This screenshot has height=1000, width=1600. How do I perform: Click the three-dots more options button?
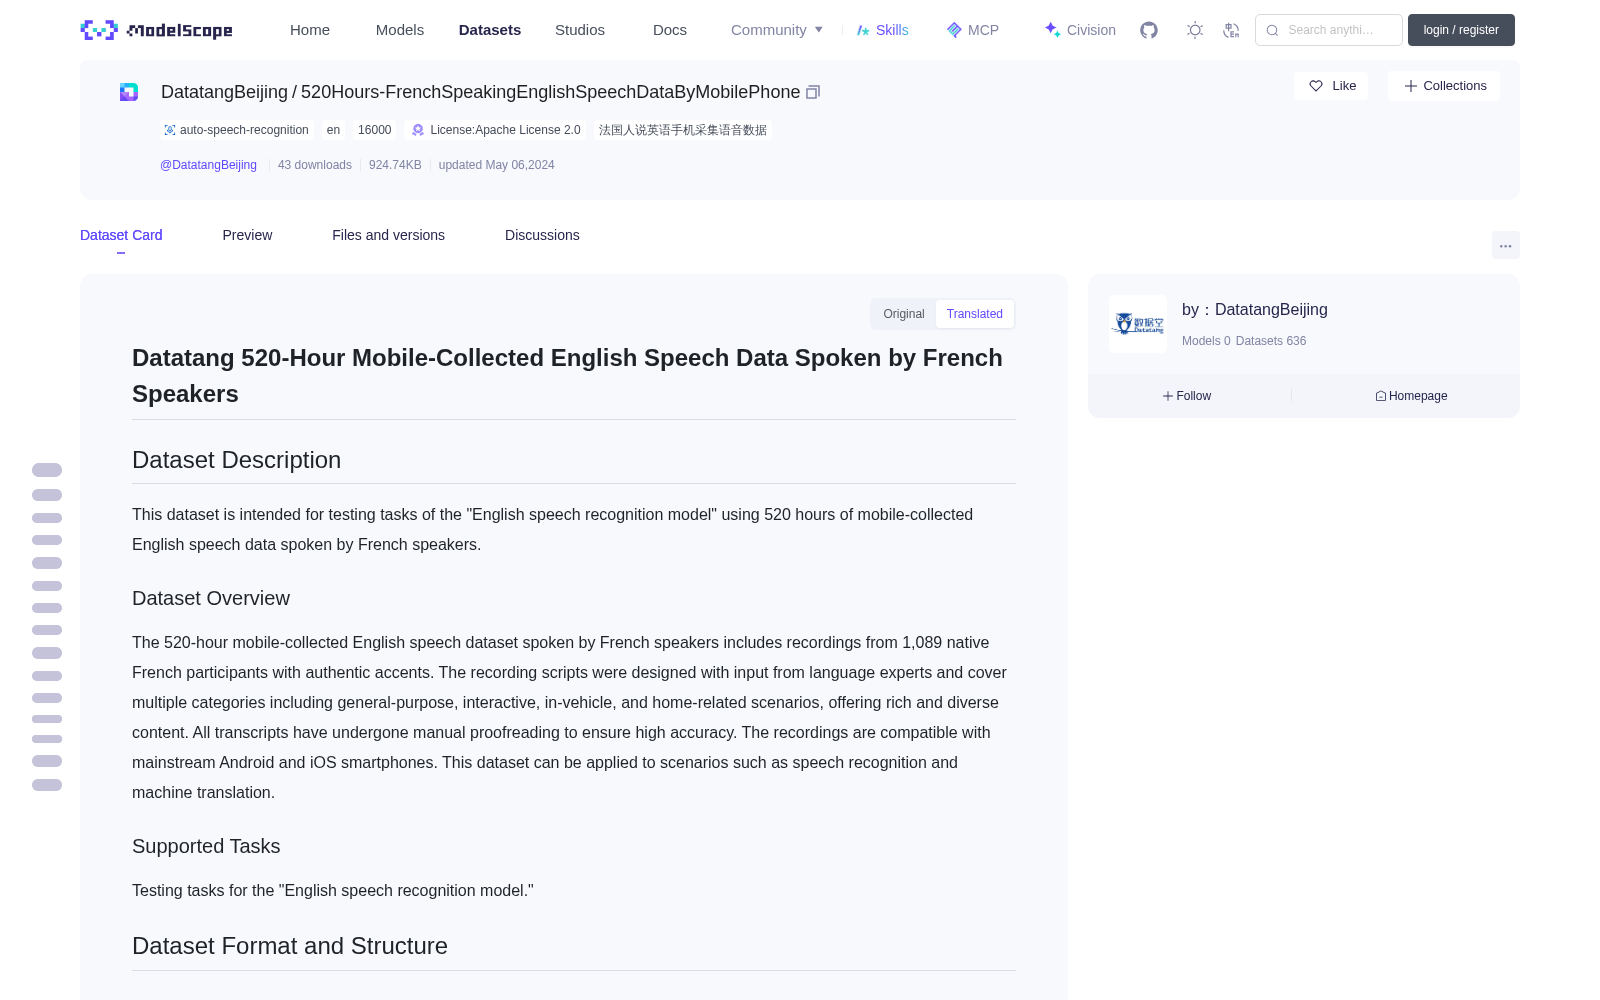tap(1505, 245)
